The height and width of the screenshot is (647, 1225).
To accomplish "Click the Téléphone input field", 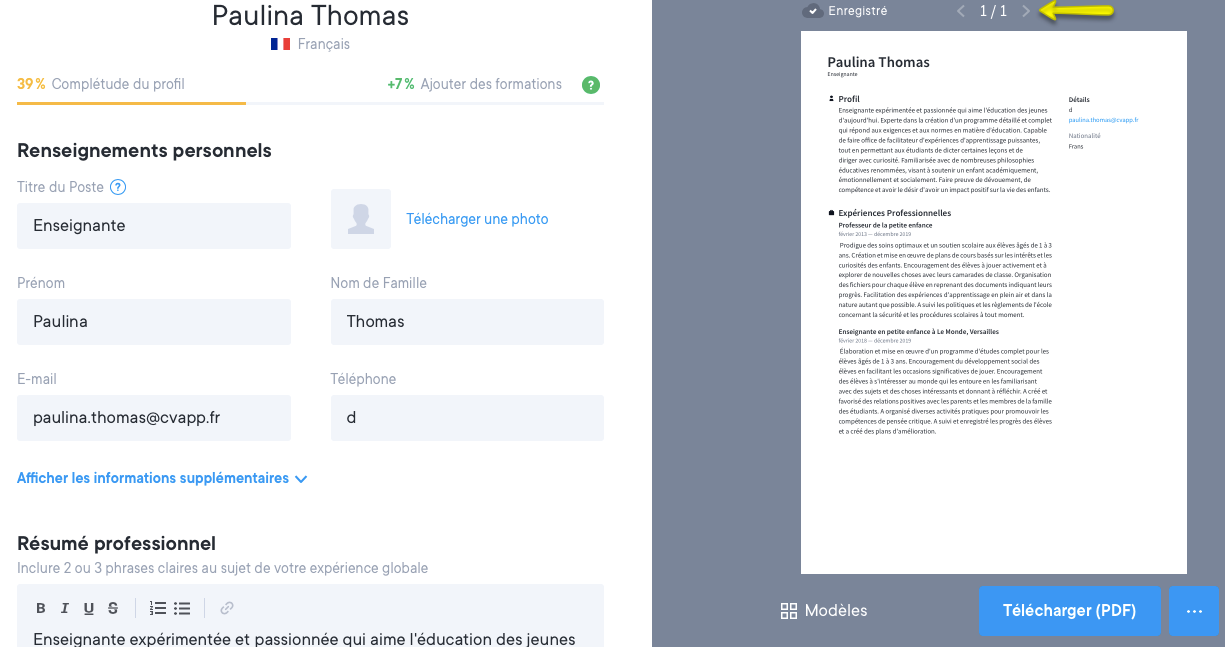I will (467, 418).
